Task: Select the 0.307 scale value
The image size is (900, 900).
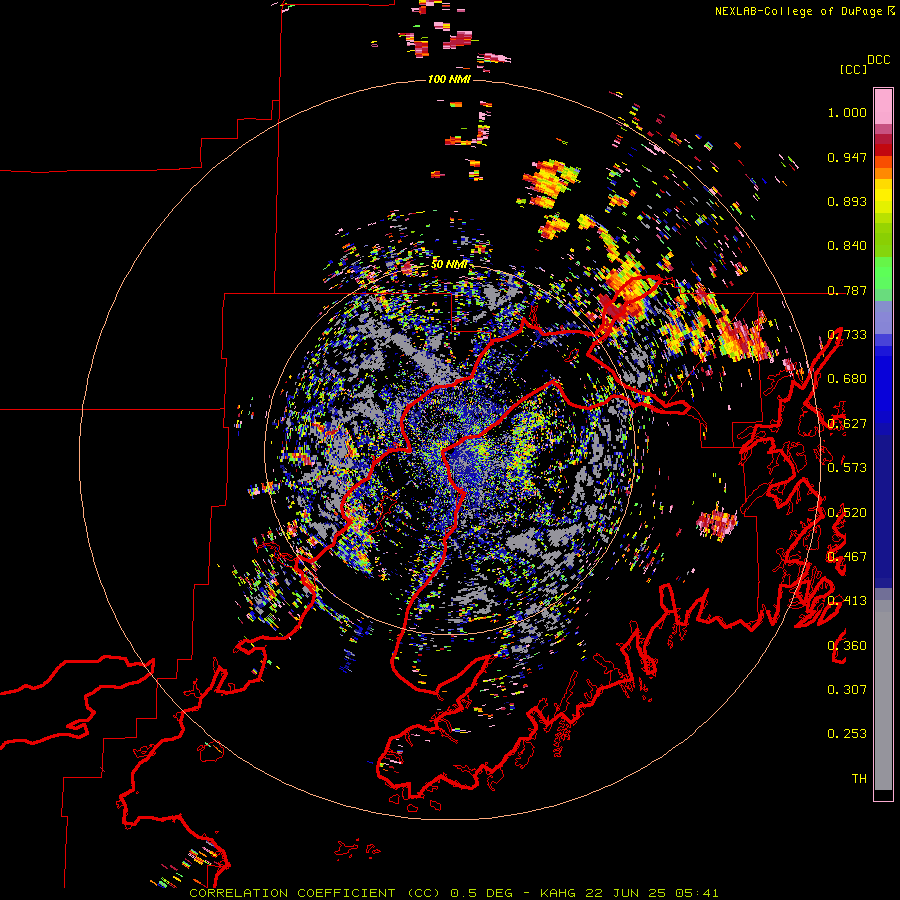Action: pyautogui.click(x=847, y=689)
